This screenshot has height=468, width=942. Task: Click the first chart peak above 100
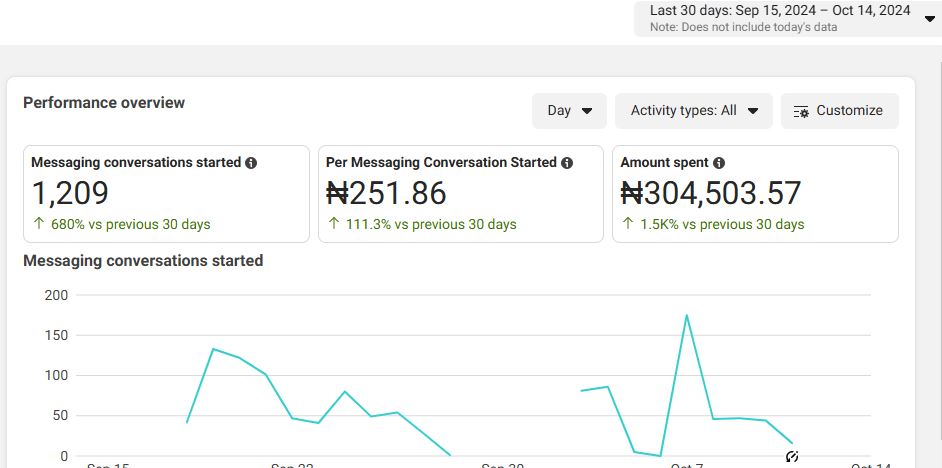213,349
